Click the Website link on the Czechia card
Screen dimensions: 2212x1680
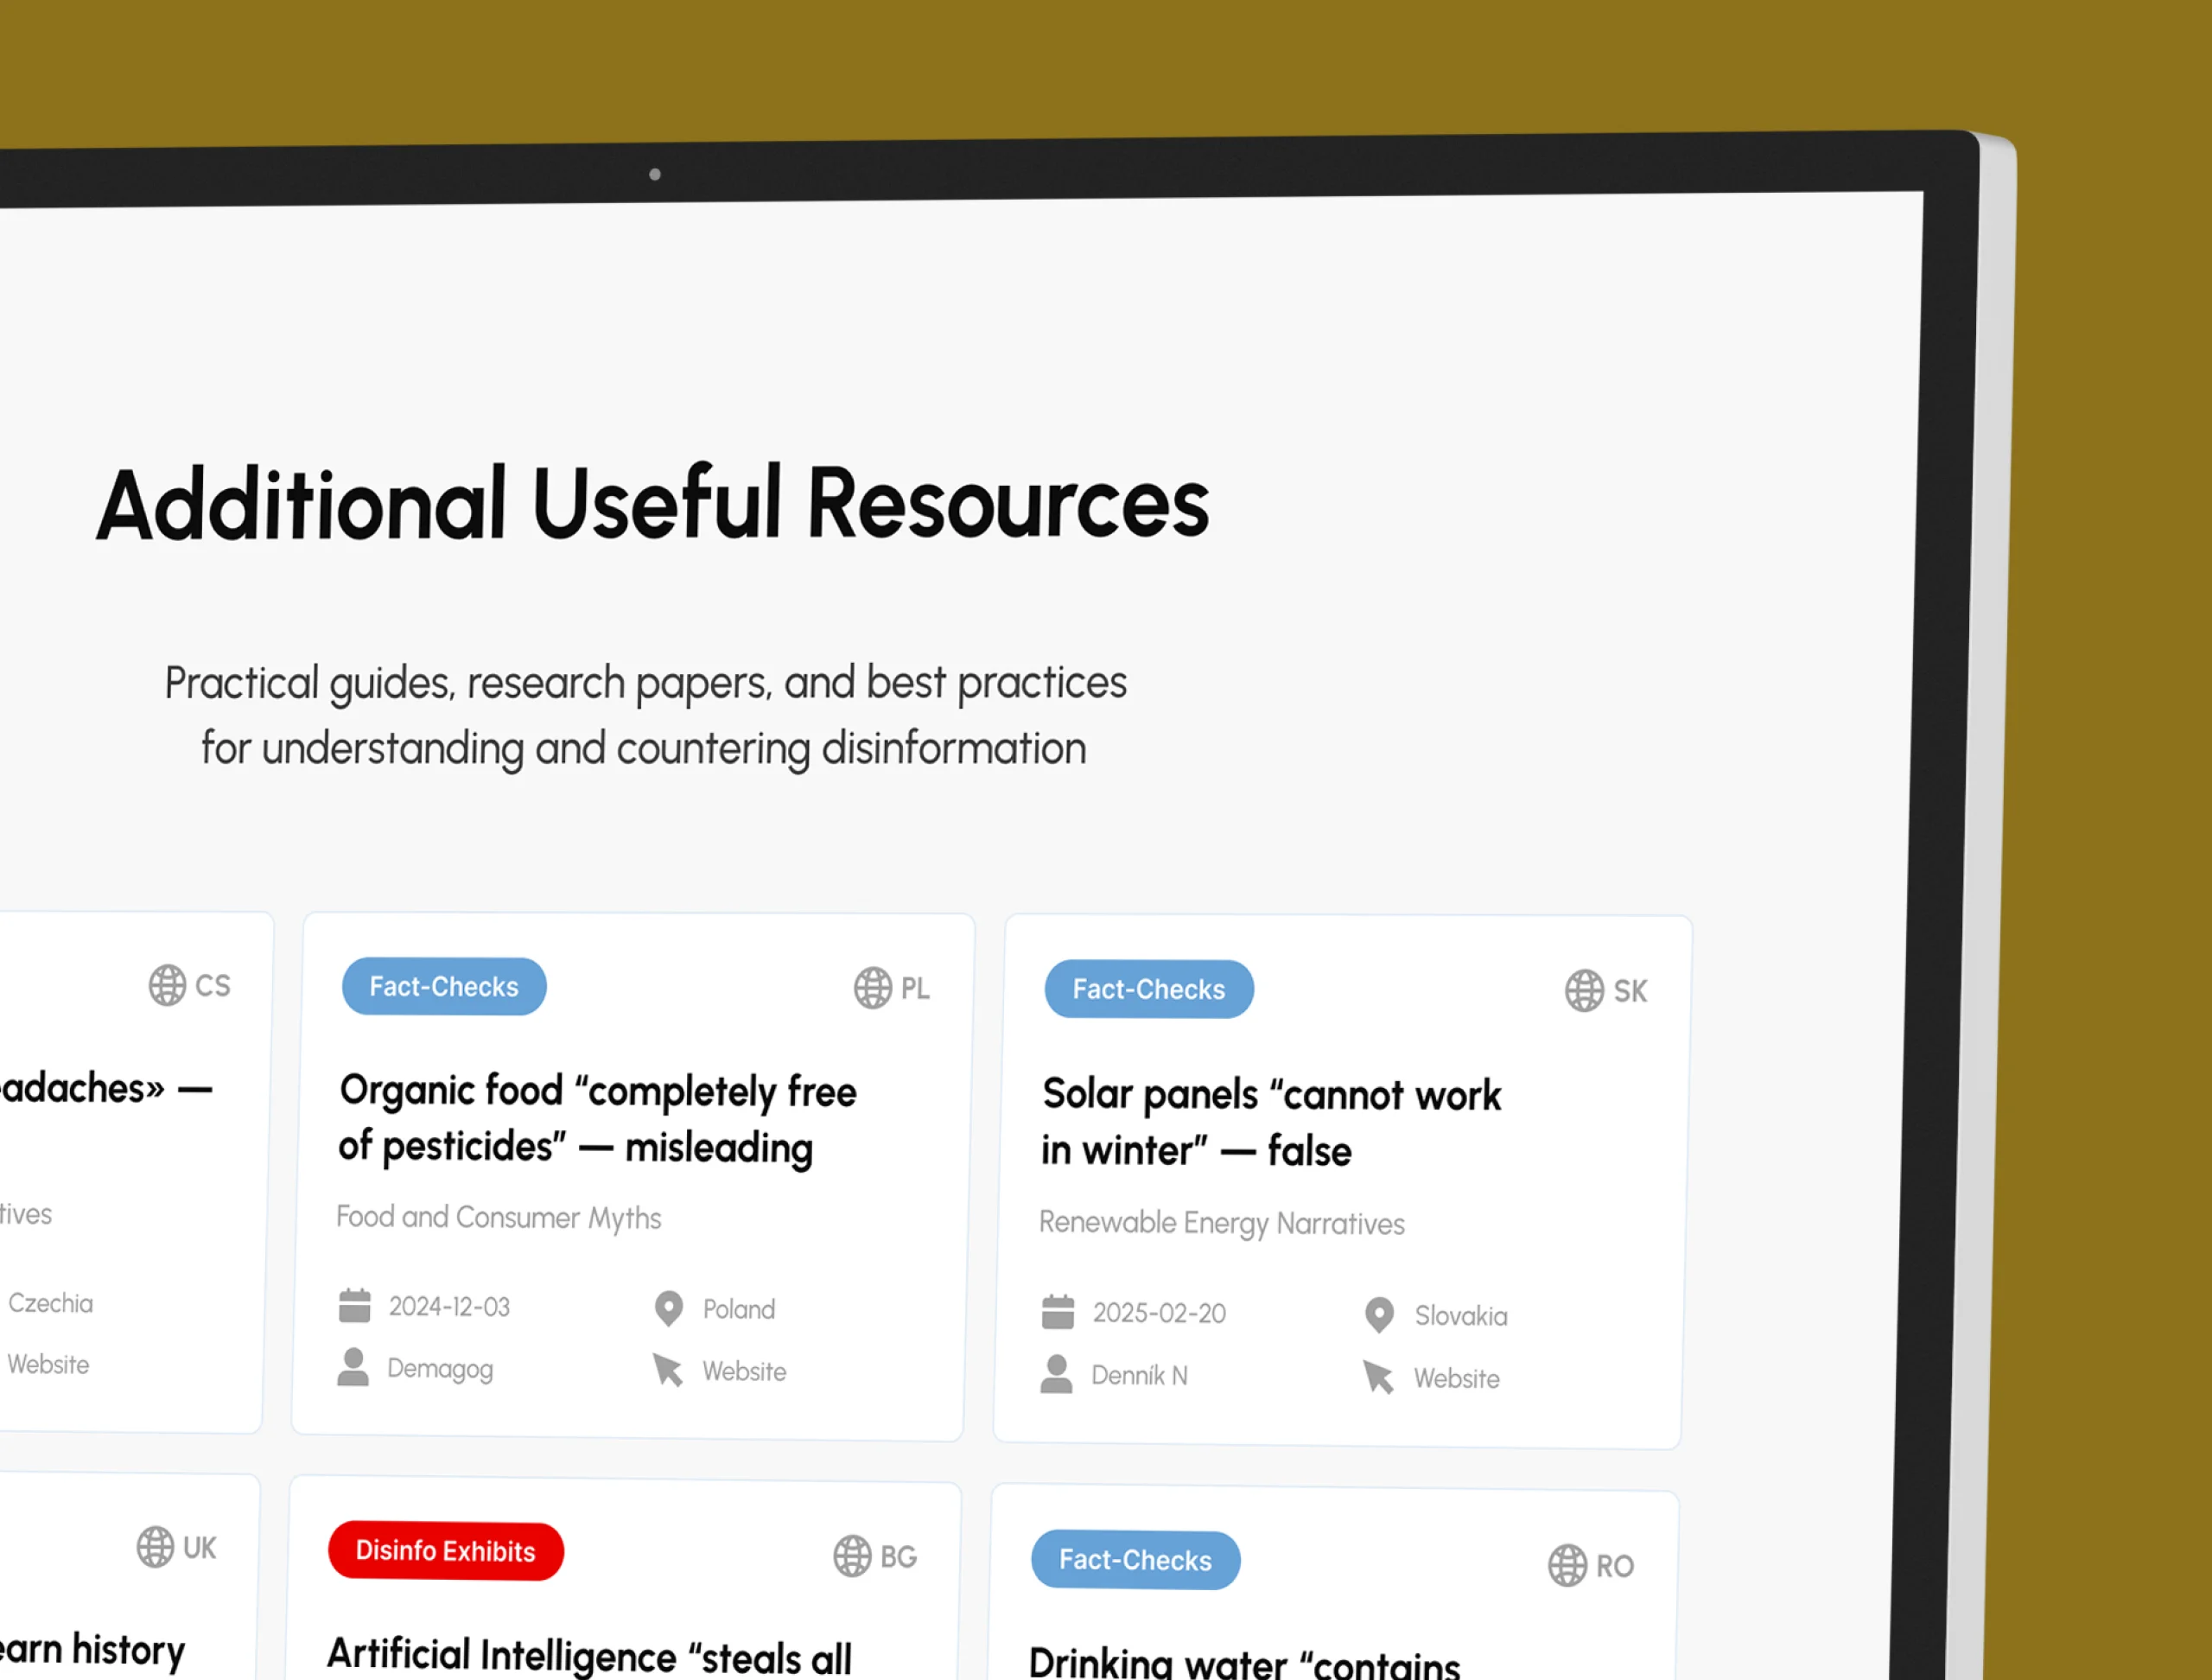click(48, 1364)
